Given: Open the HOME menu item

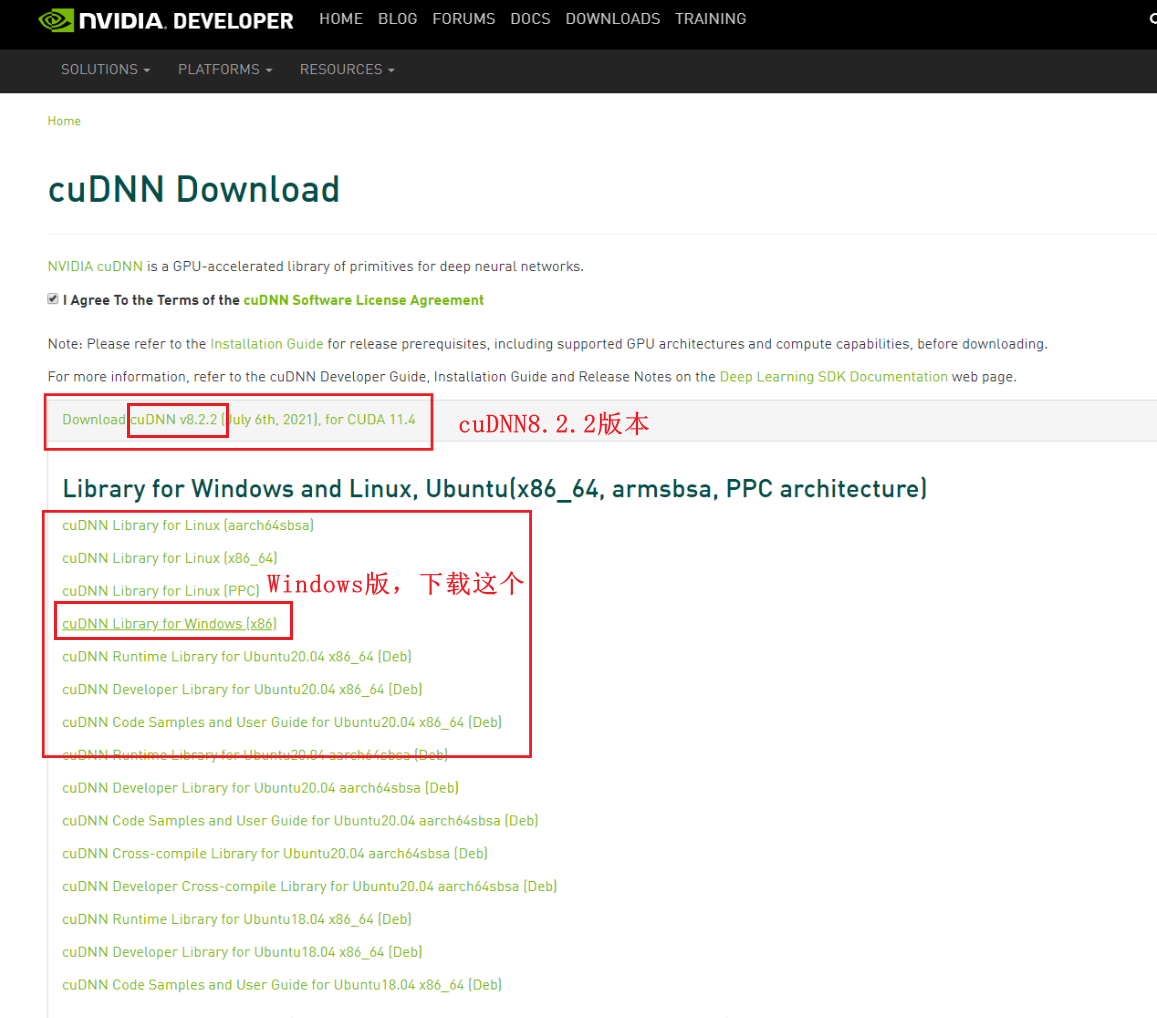Looking at the screenshot, I should tap(341, 19).
